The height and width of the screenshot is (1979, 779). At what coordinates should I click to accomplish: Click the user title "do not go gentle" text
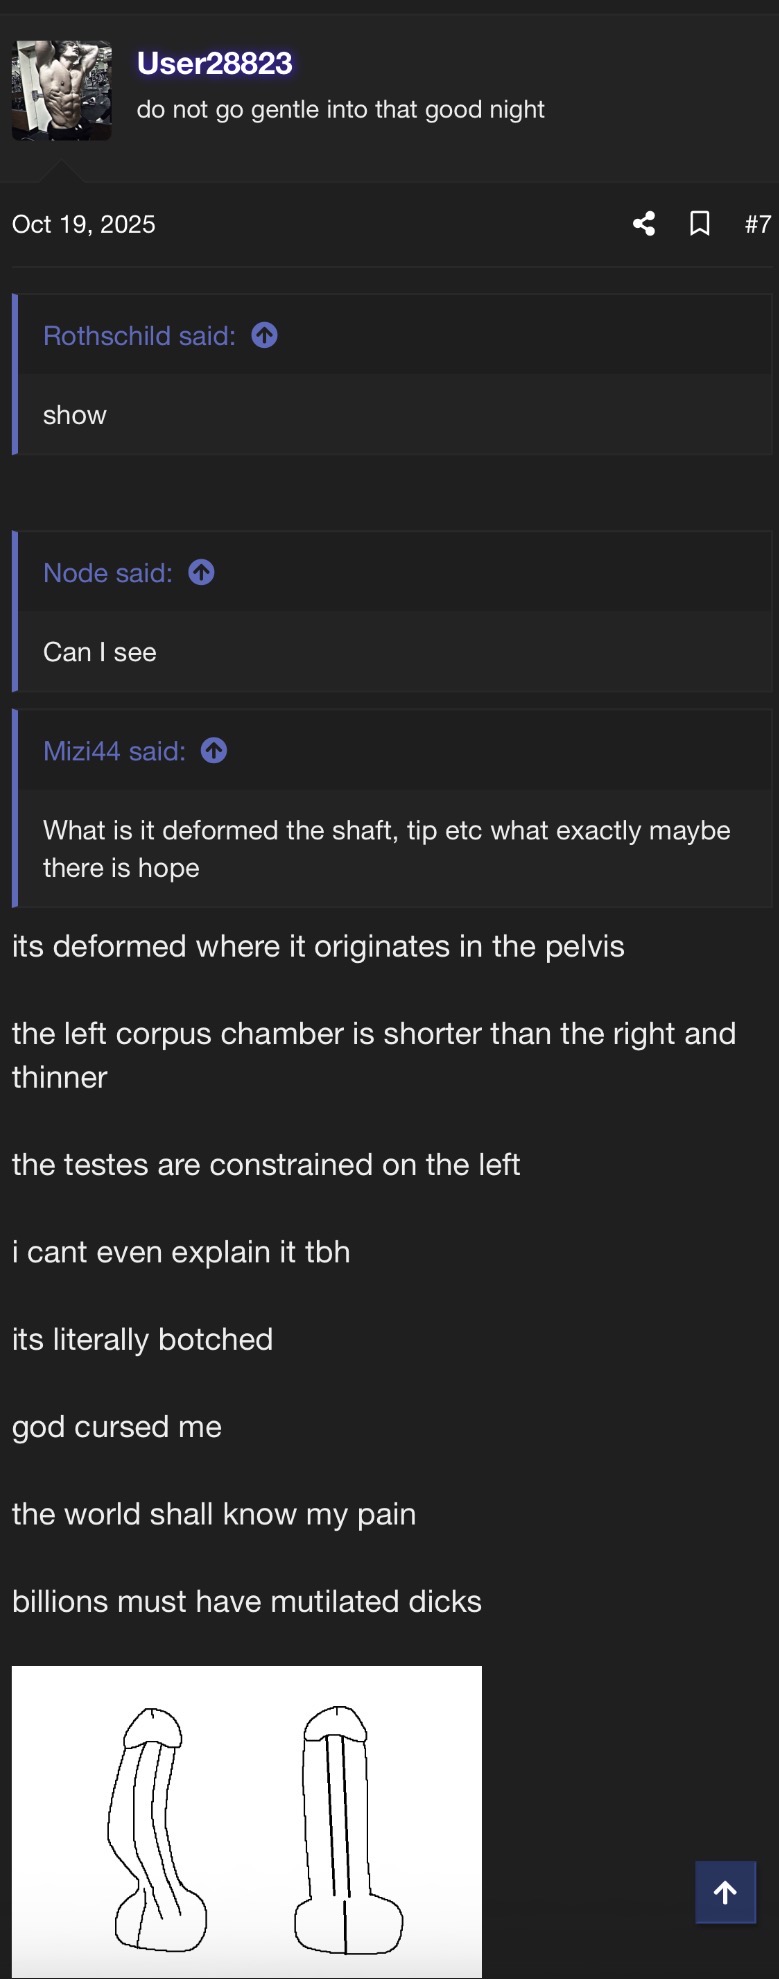tap(340, 110)
